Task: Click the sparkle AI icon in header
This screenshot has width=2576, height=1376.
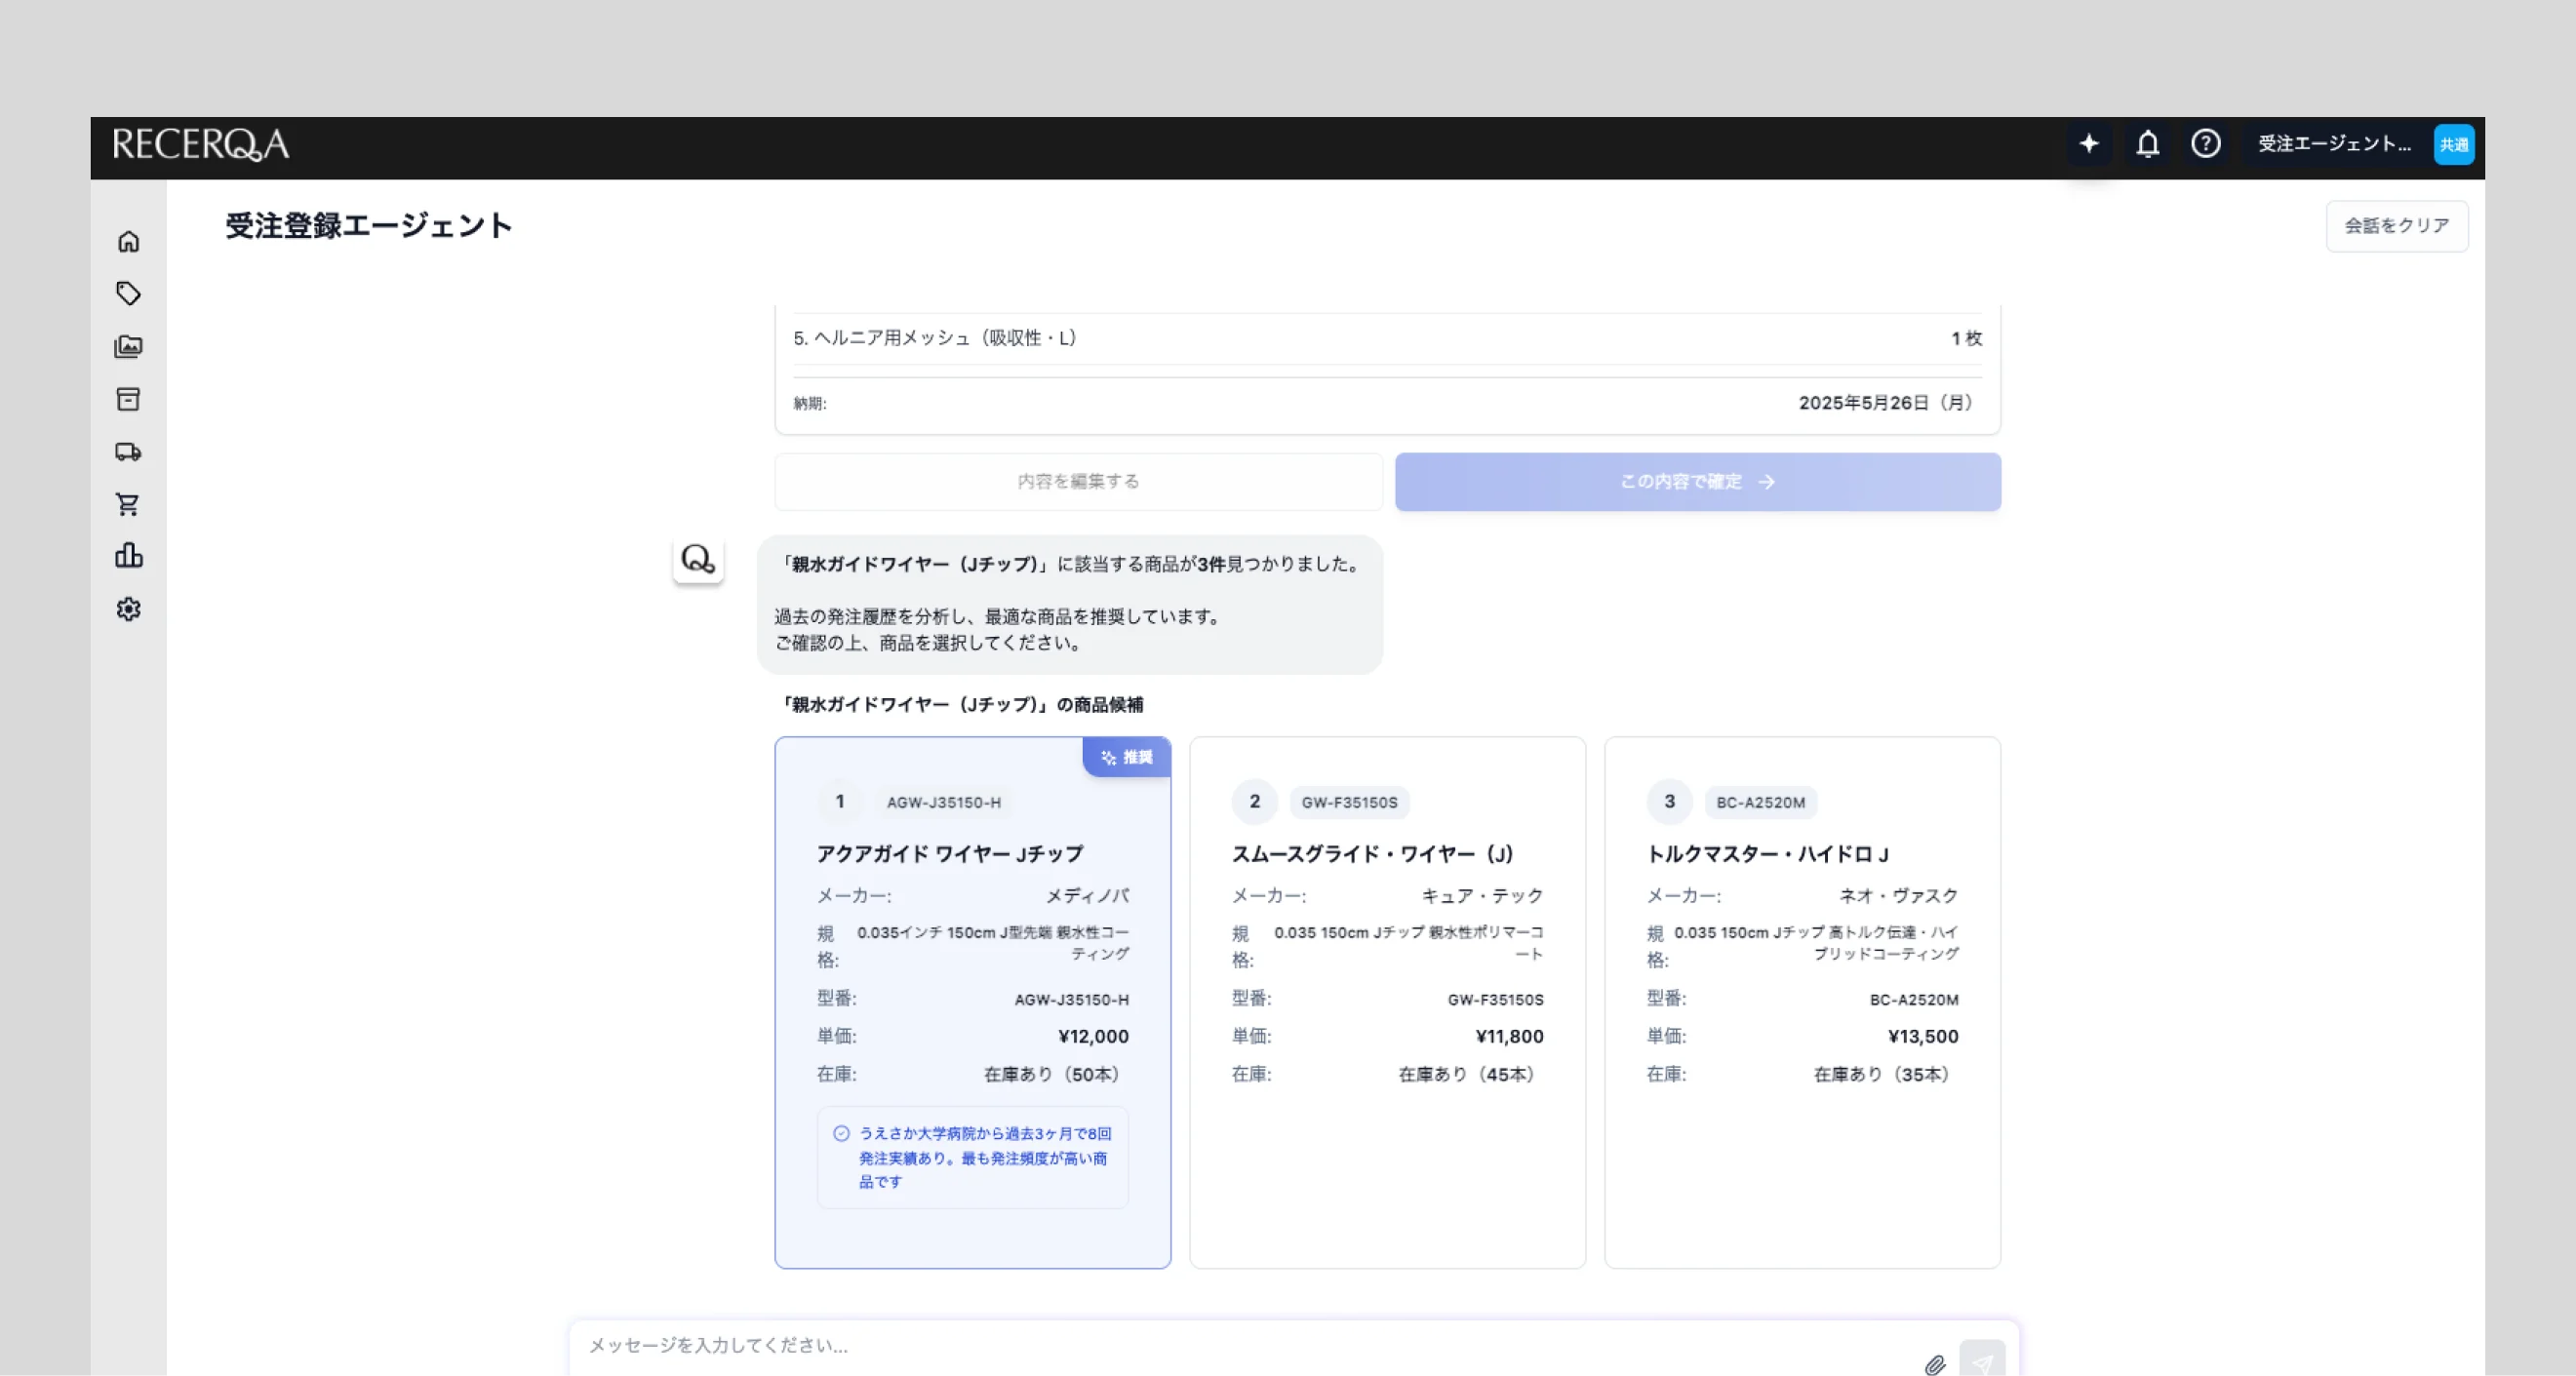Action: coord(2089,144)
